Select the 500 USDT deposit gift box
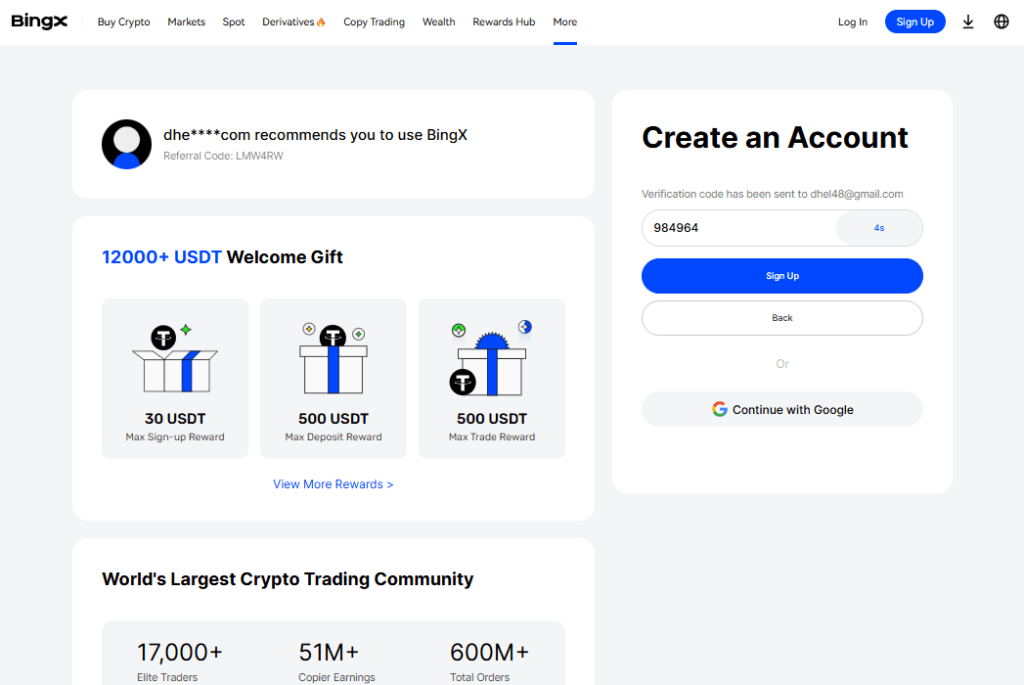Viewport: 1024px width, 685px height. tap(333, 358)
